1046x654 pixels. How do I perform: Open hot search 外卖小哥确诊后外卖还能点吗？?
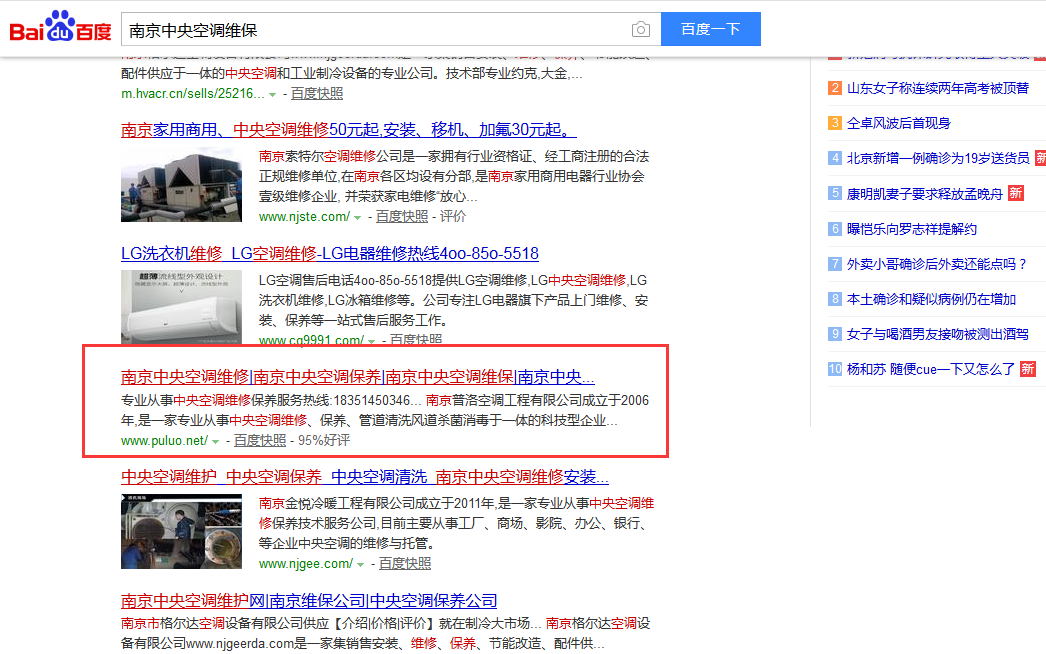pos(937,264)
